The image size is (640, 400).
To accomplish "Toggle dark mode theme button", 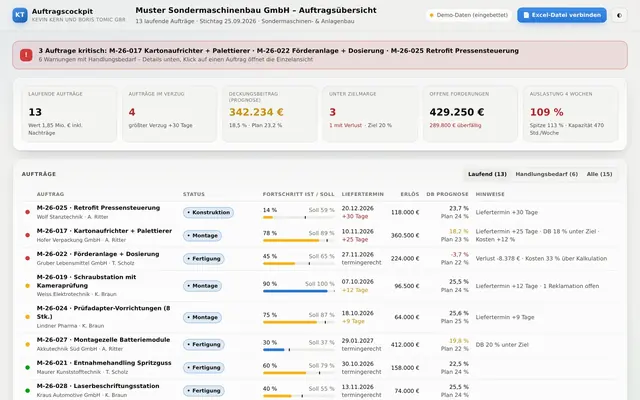I will point(619,16).
